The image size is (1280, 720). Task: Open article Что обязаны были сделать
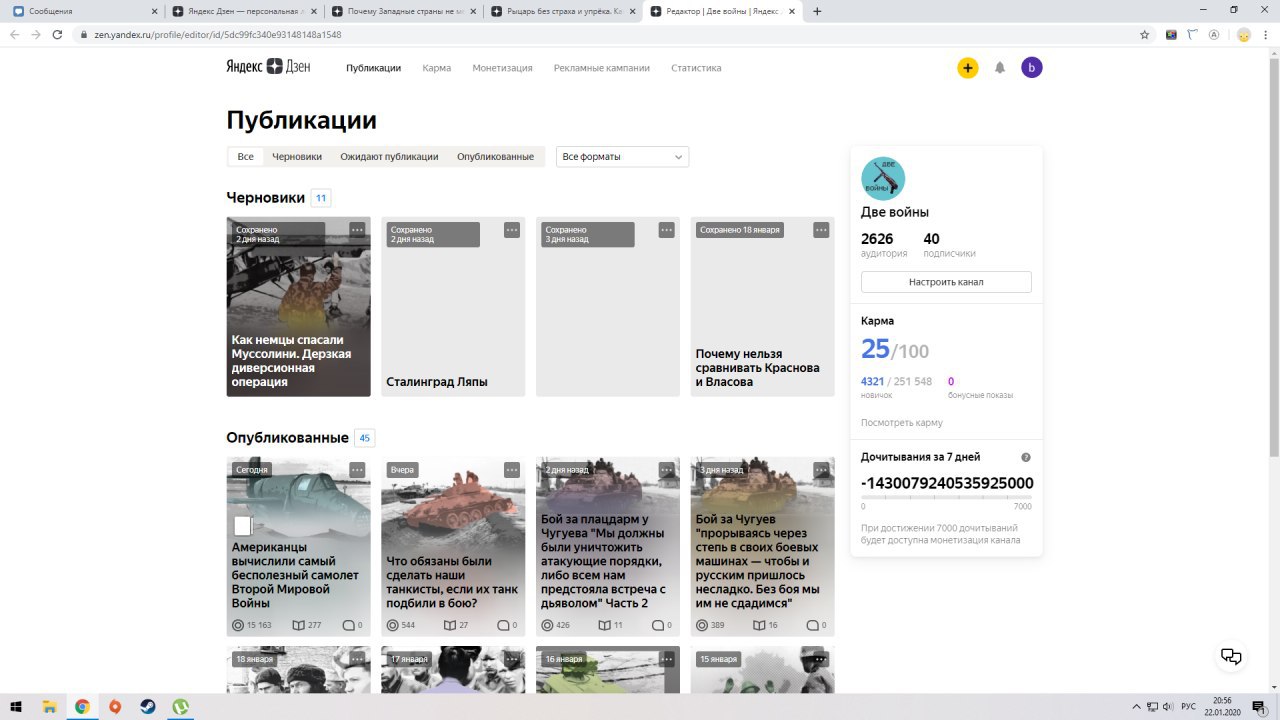click(x=453, y=547)
